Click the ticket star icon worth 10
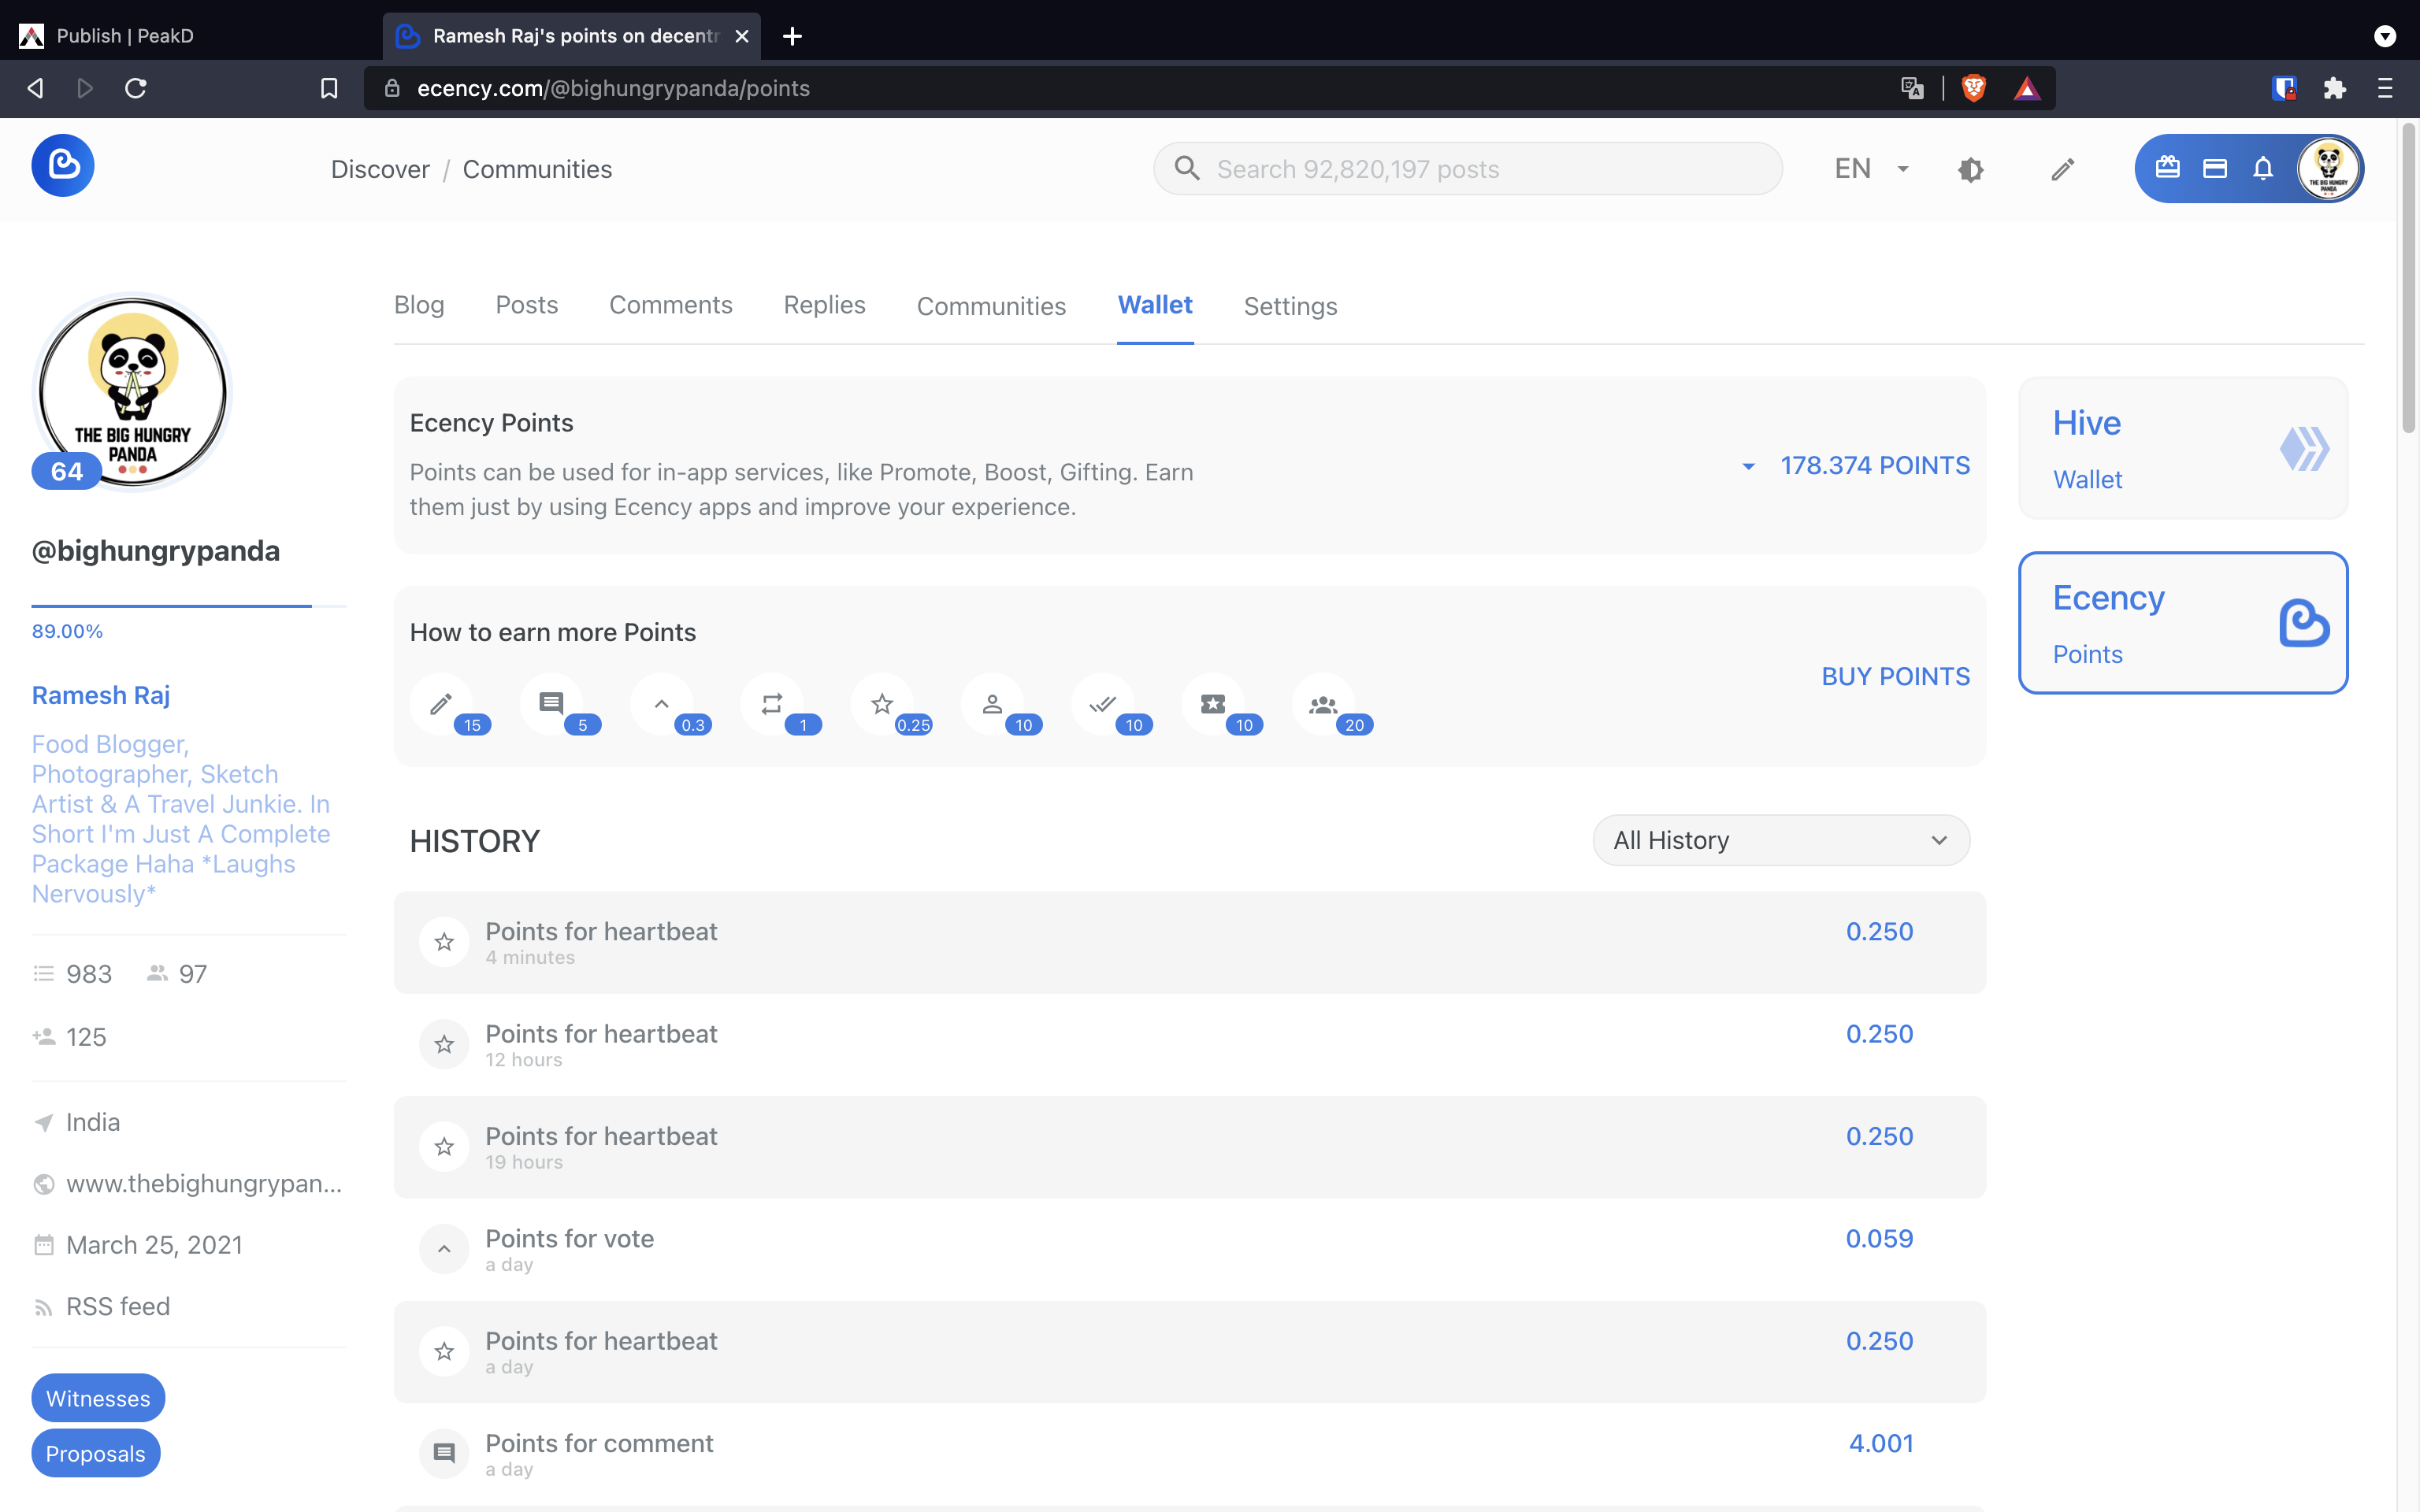 coord(1213,704)
